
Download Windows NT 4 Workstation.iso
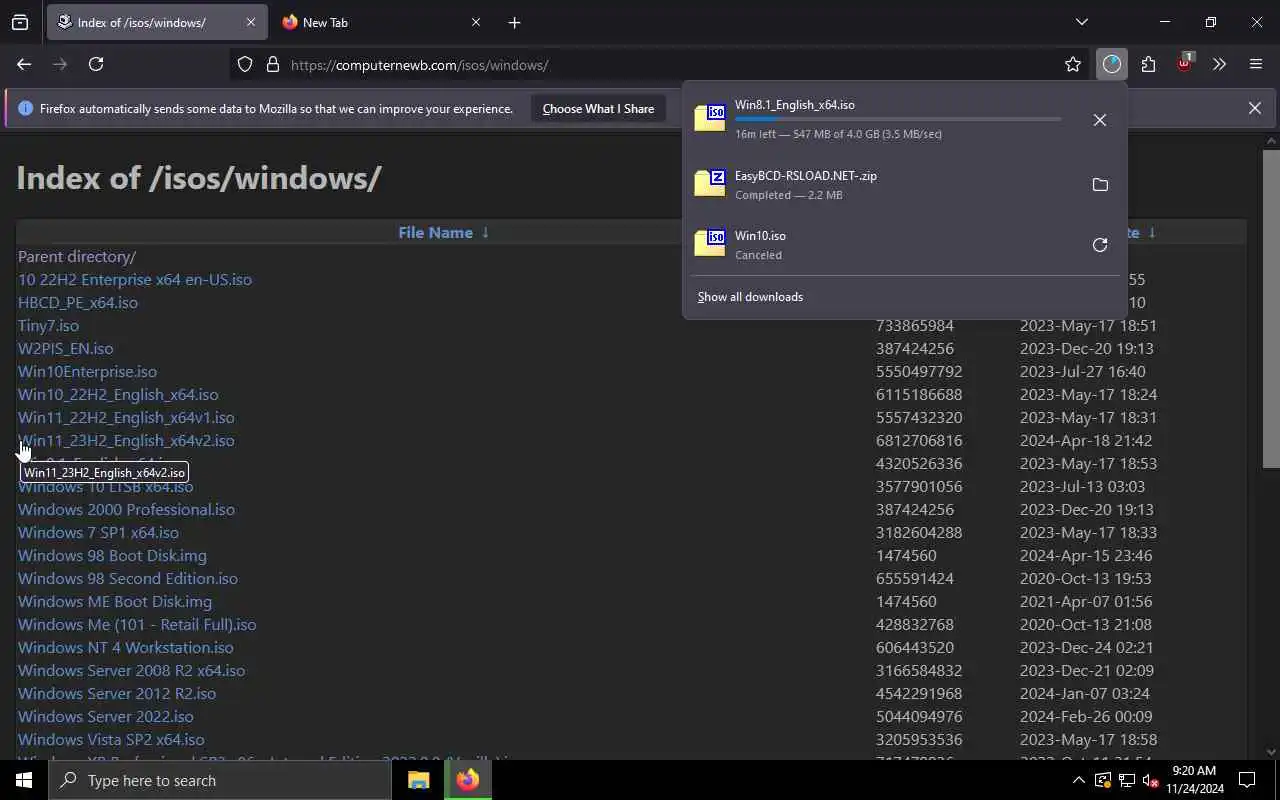coord(126,648)
